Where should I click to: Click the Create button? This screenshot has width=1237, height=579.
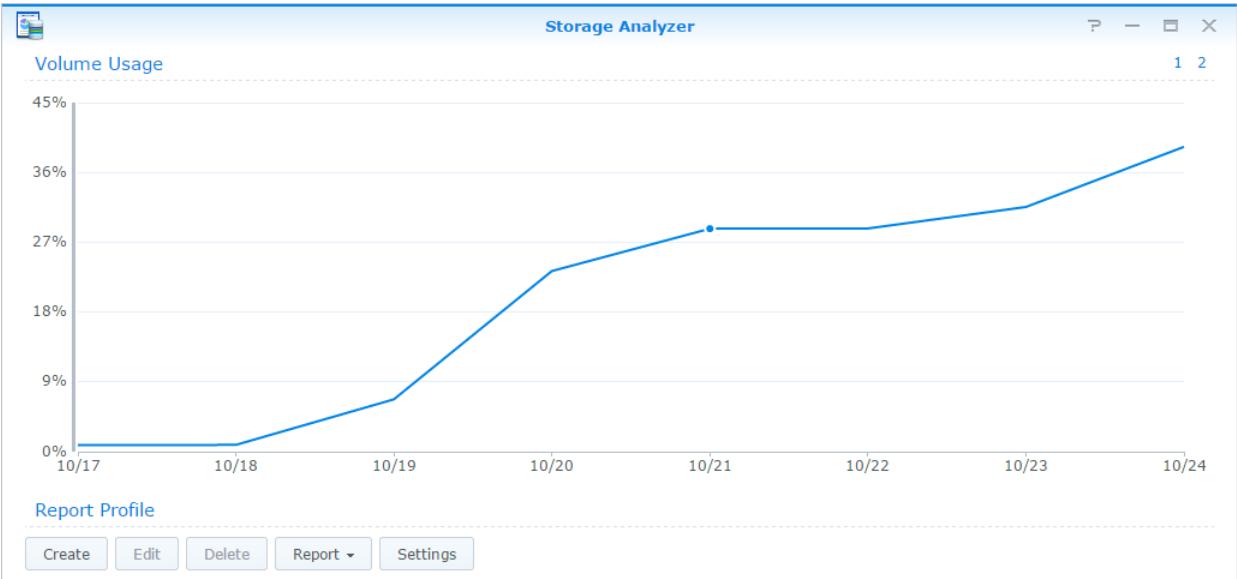[67, 553]
